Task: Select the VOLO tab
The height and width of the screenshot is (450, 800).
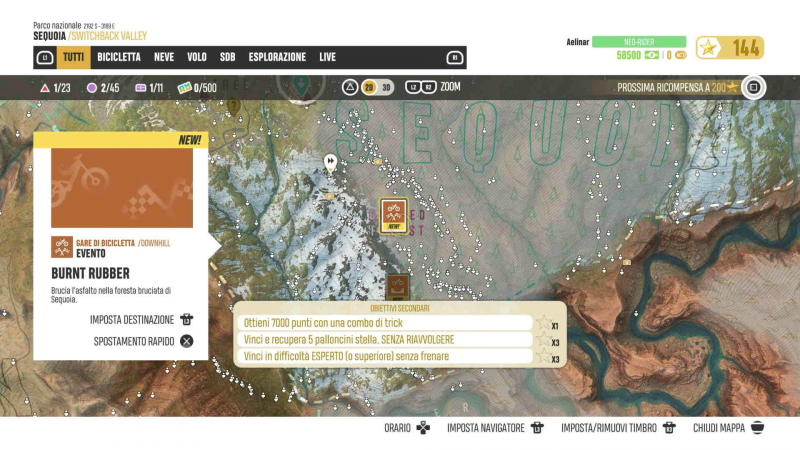Action: [x=196, y=57]
